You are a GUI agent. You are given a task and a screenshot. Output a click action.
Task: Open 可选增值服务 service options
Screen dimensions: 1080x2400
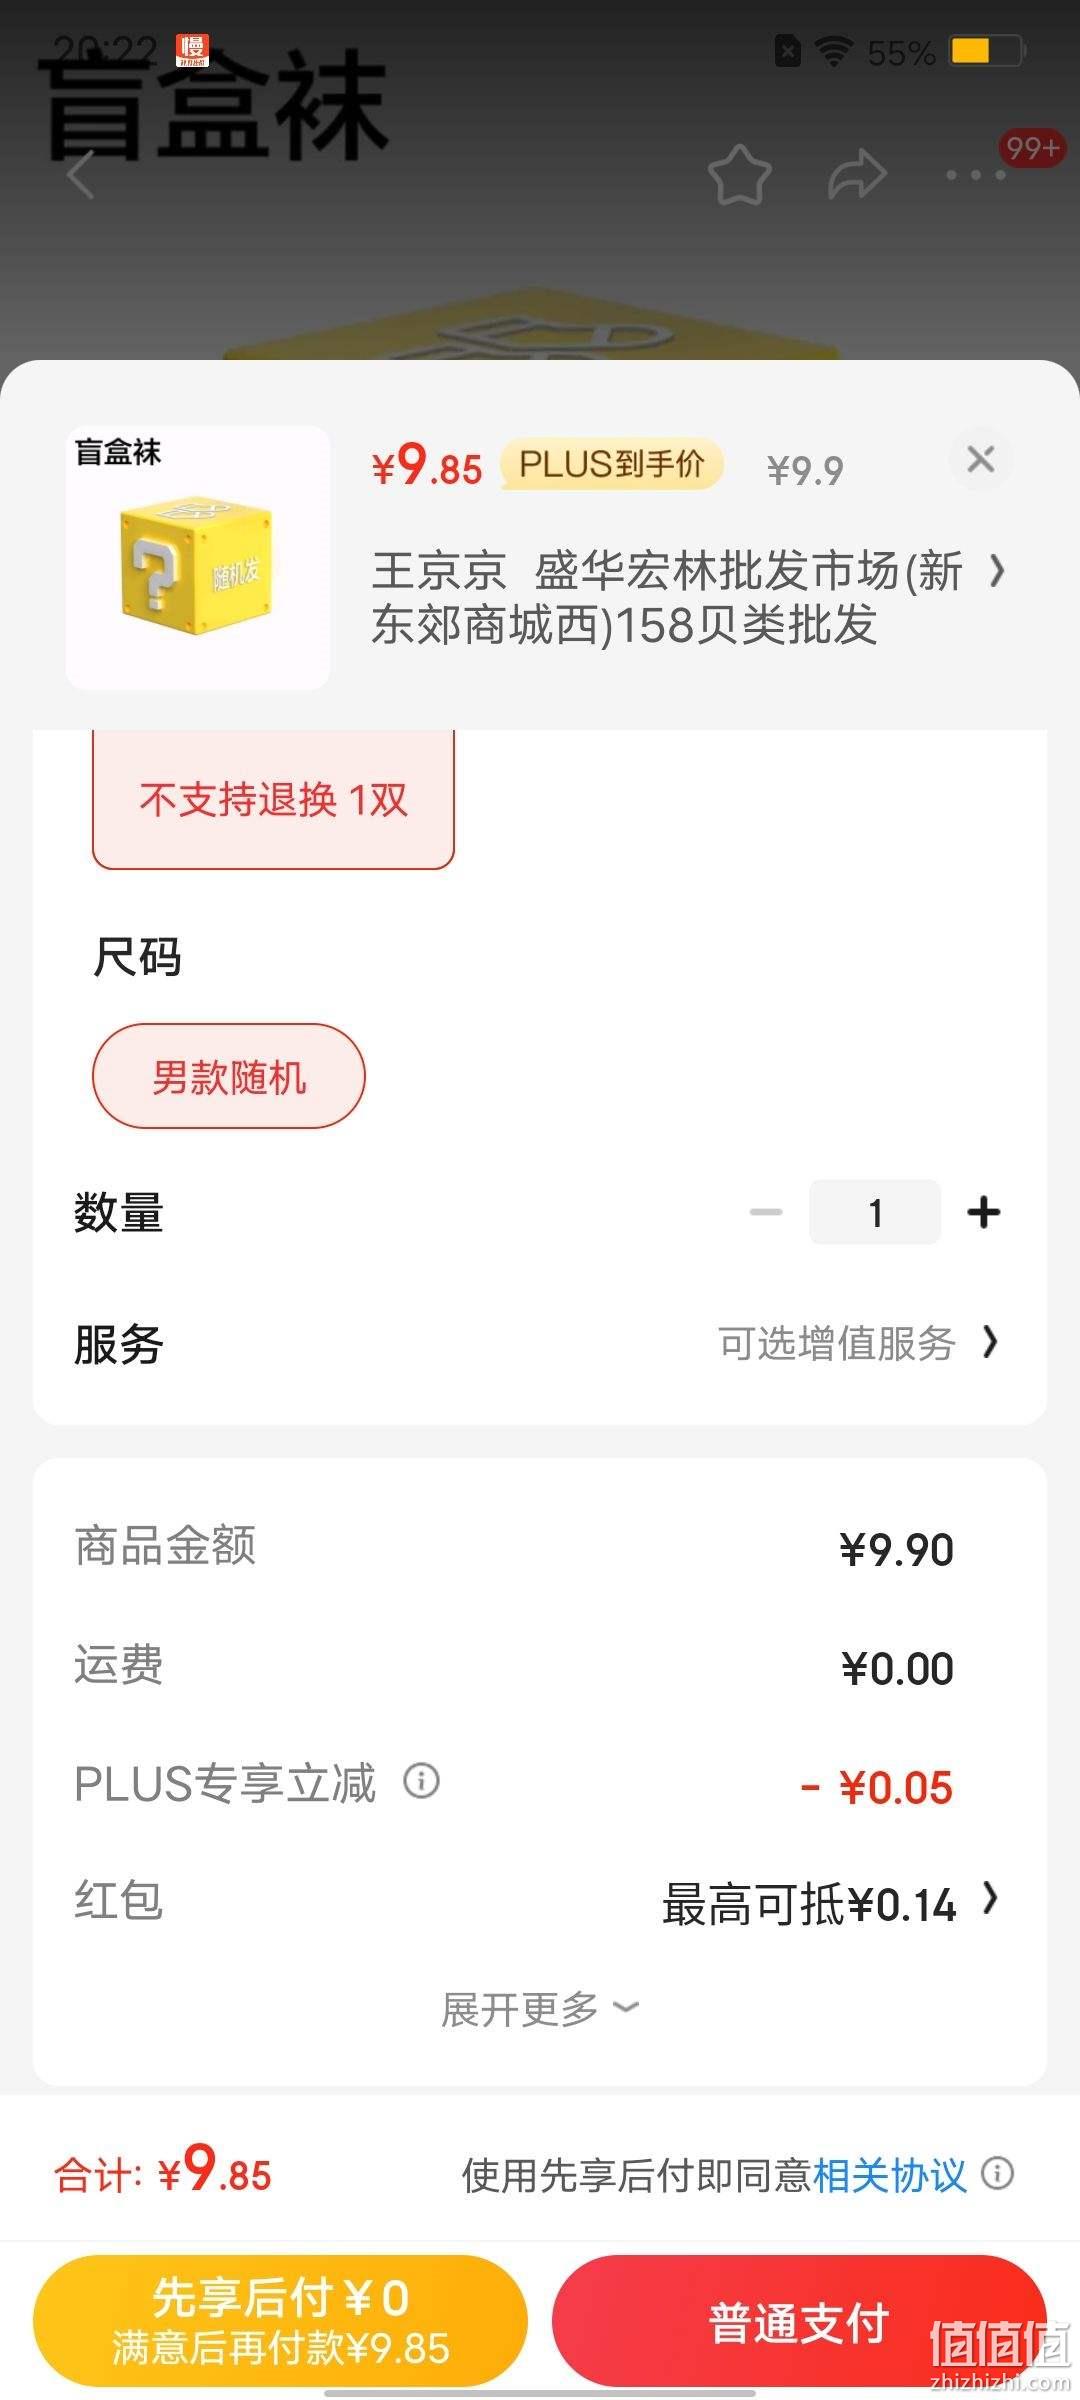858,1342
